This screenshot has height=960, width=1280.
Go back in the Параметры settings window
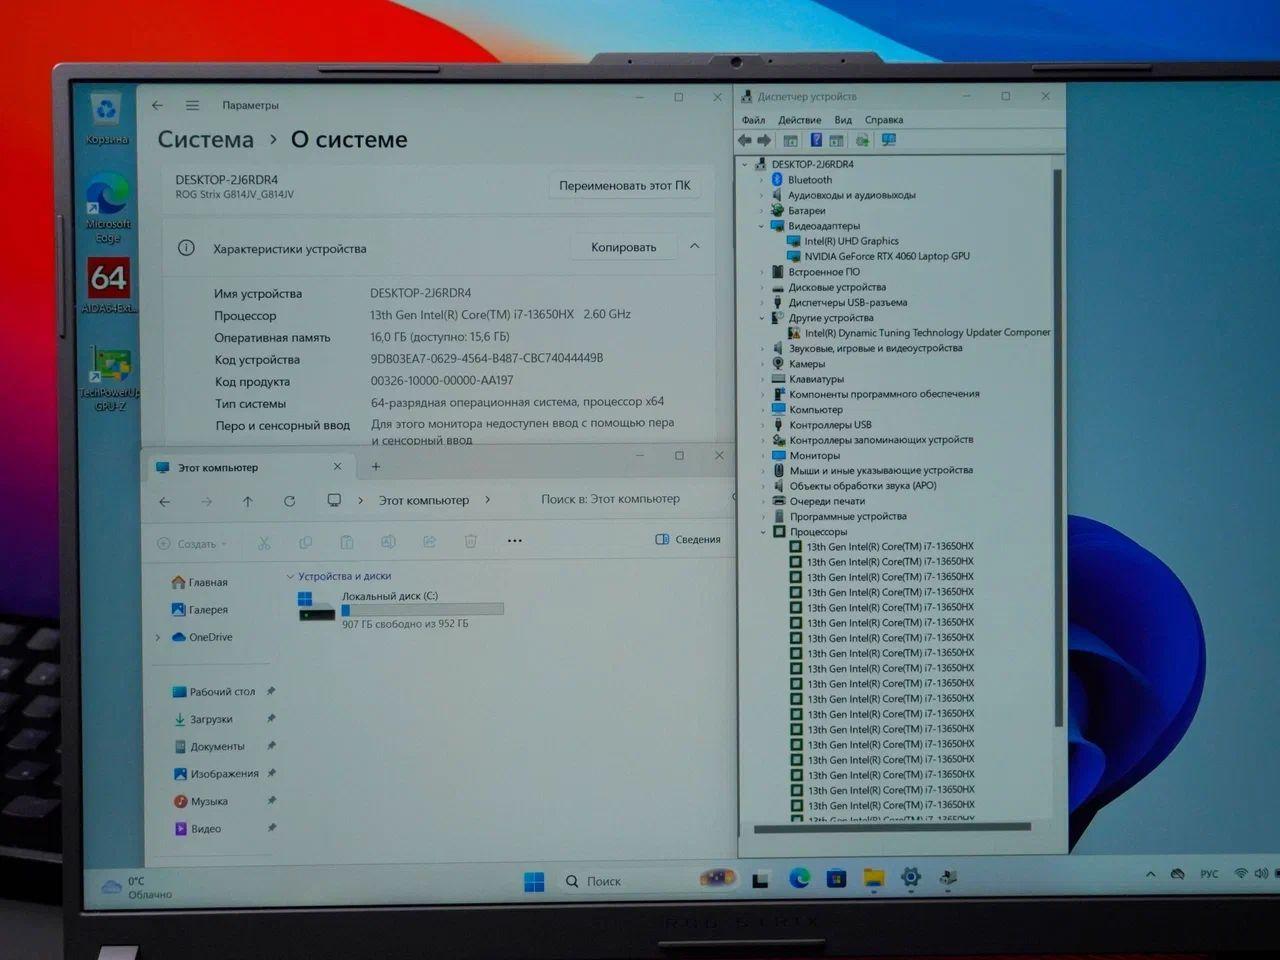click(x=158, y=105)
